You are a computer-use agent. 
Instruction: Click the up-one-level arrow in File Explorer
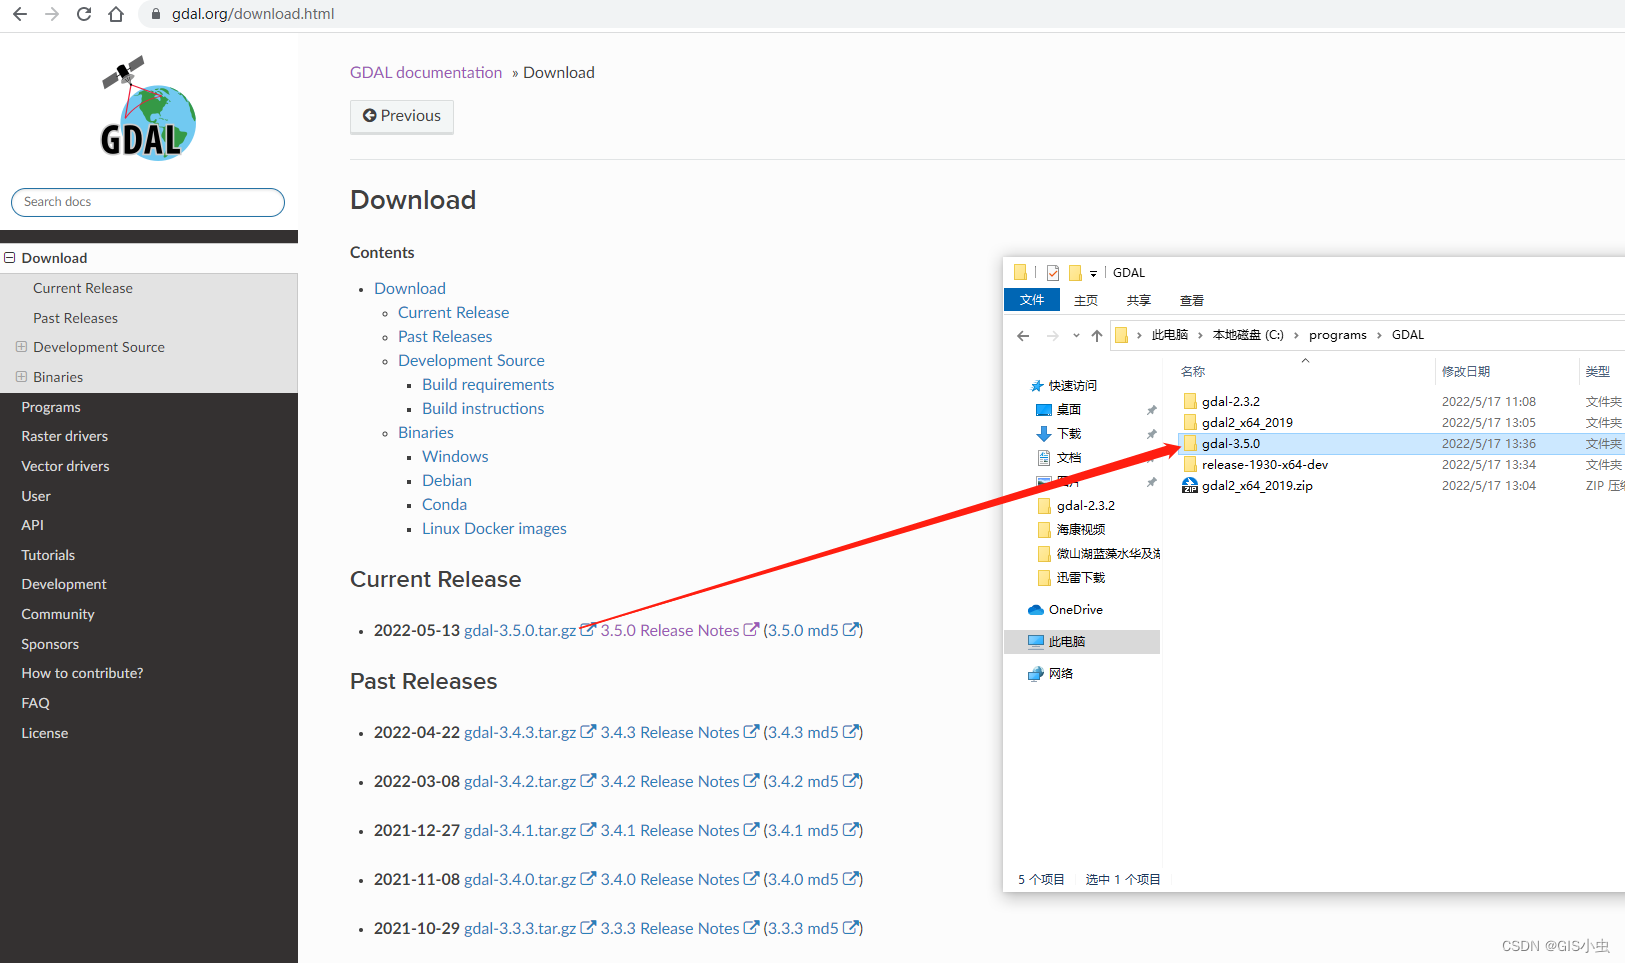click(1097, 335)
